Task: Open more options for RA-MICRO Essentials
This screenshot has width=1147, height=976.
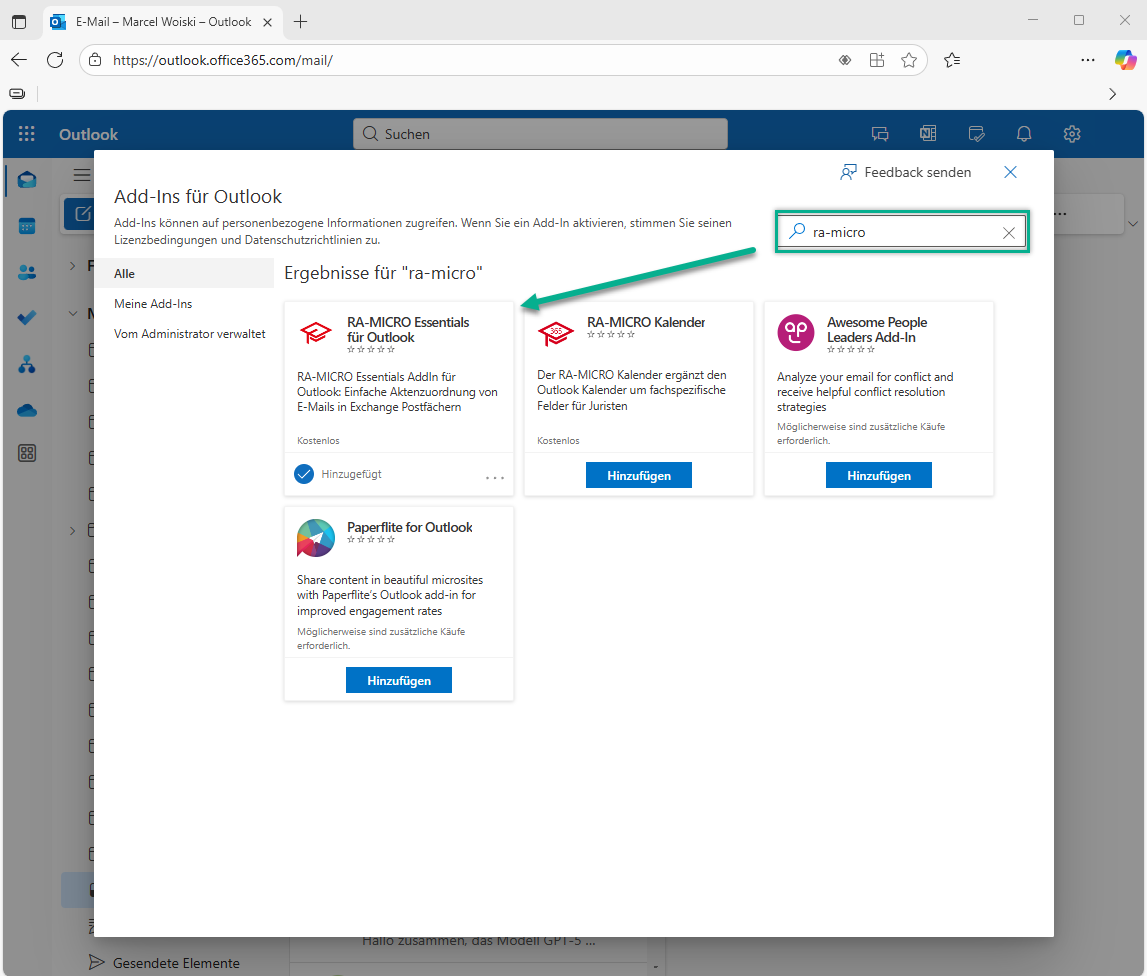Action: (x=495, y=477)
